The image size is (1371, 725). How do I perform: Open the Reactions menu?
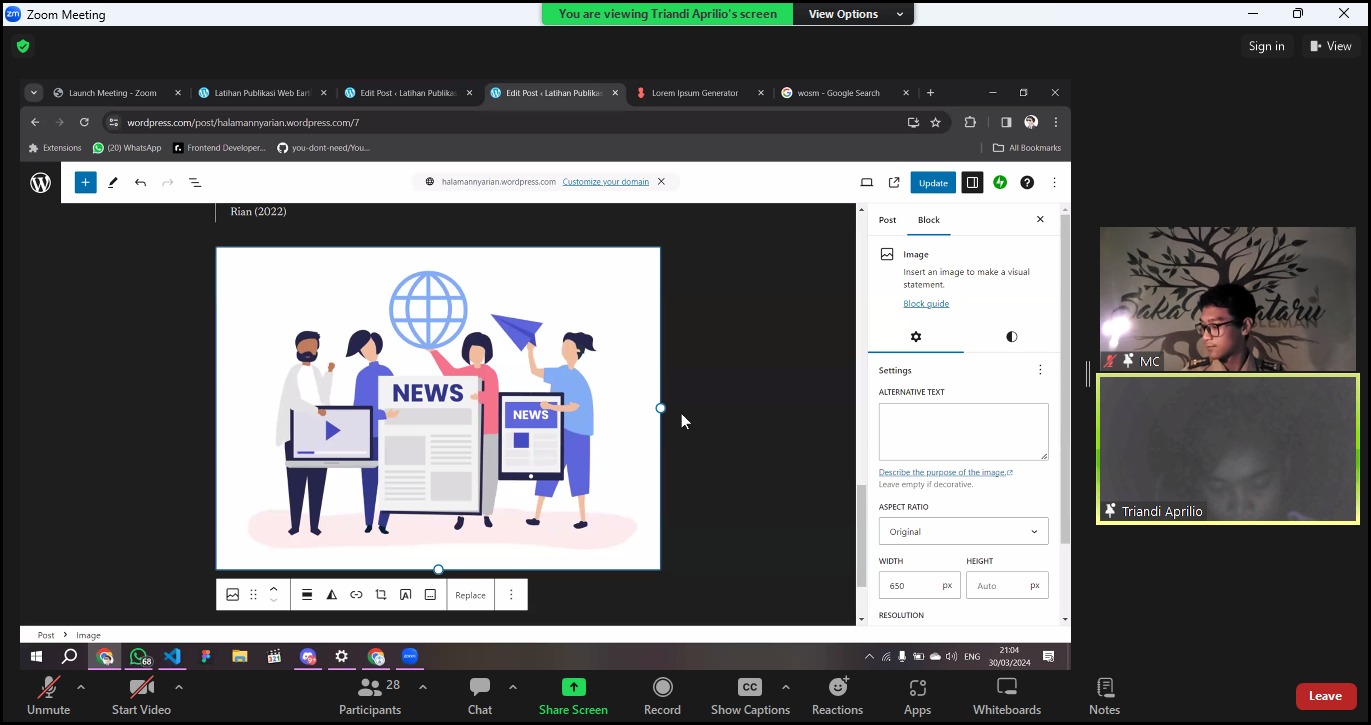click(837, 696)
